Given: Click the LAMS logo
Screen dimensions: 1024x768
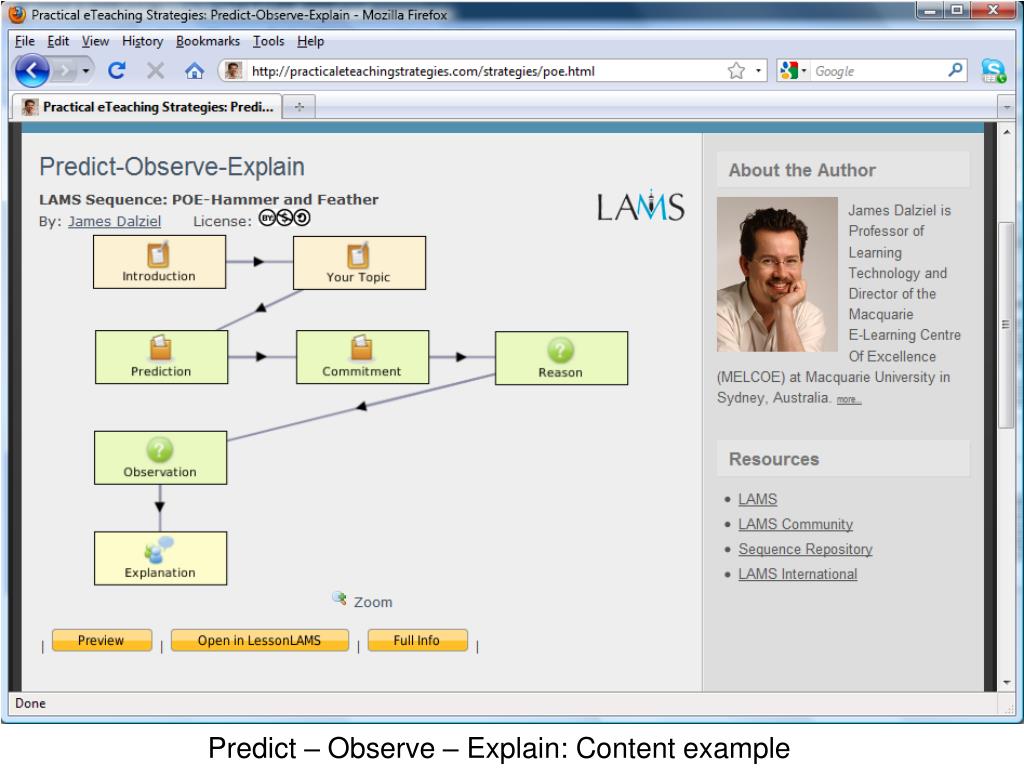Looking at the screenshot, I should point(640,206).
